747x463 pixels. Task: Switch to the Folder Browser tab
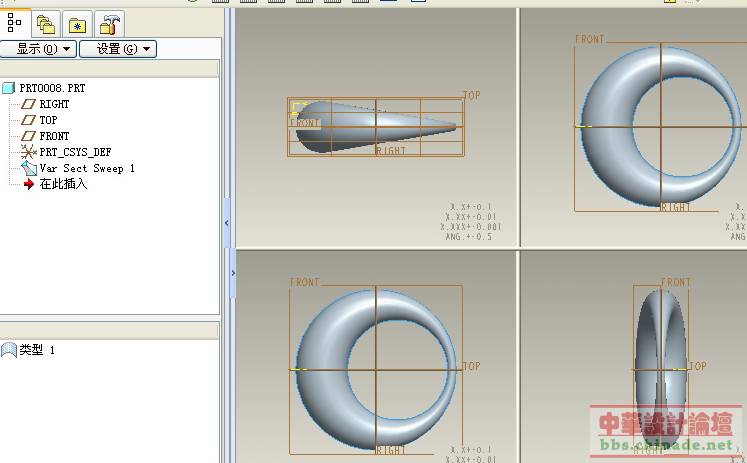pyautogui.click(x=46, y=24)
